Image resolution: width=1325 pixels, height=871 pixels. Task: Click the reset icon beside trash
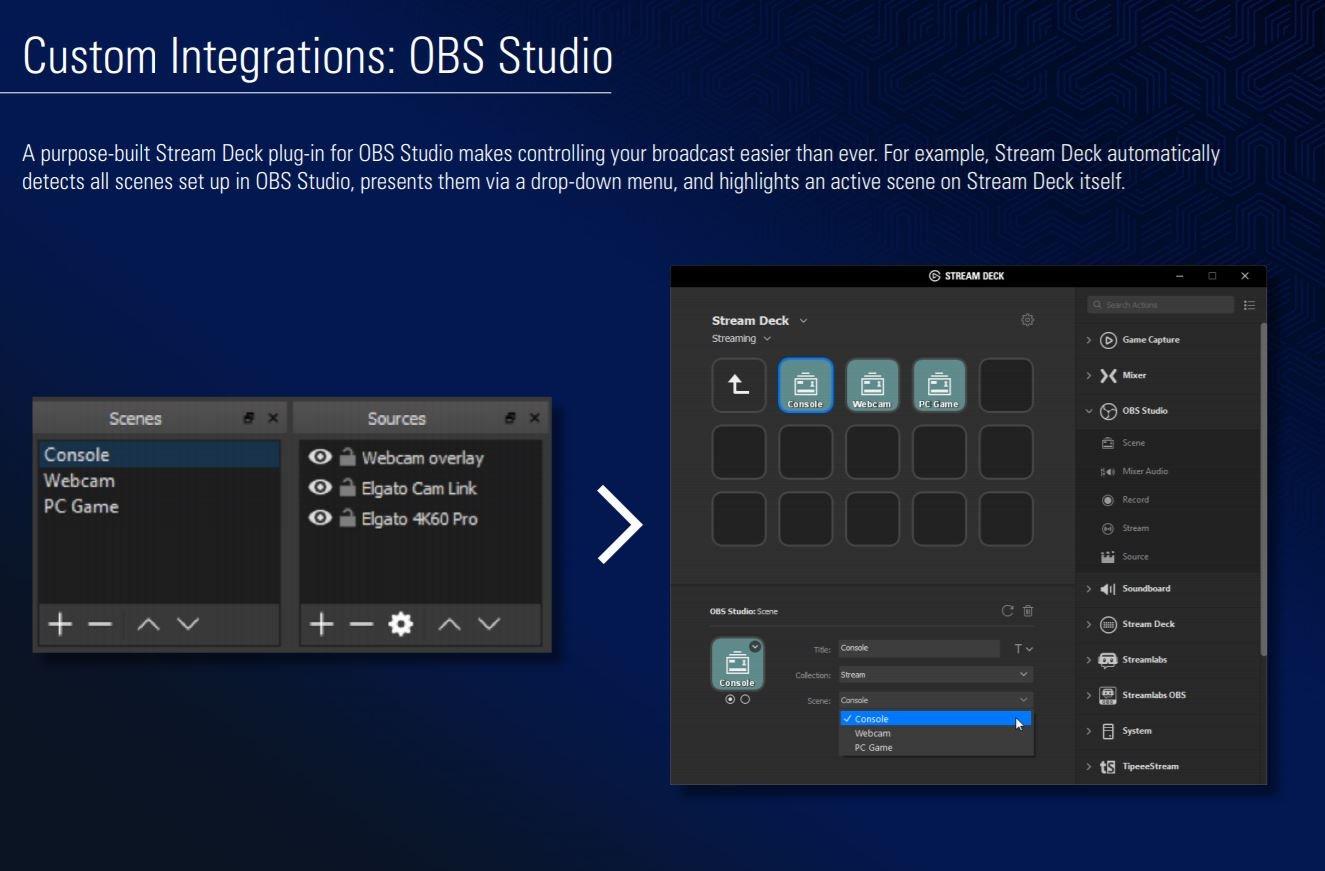tap(1007, 611)
